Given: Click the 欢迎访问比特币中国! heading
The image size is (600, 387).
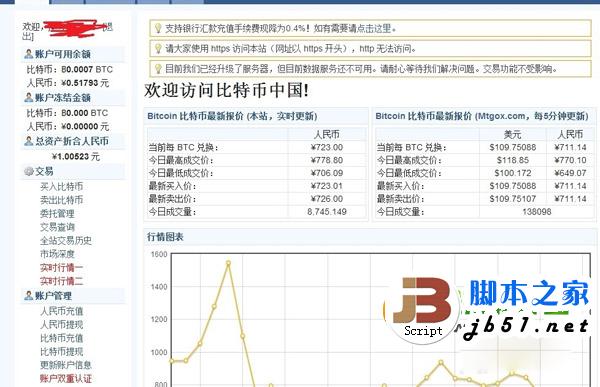Looking at the screenshot, I should click(226, 91).
